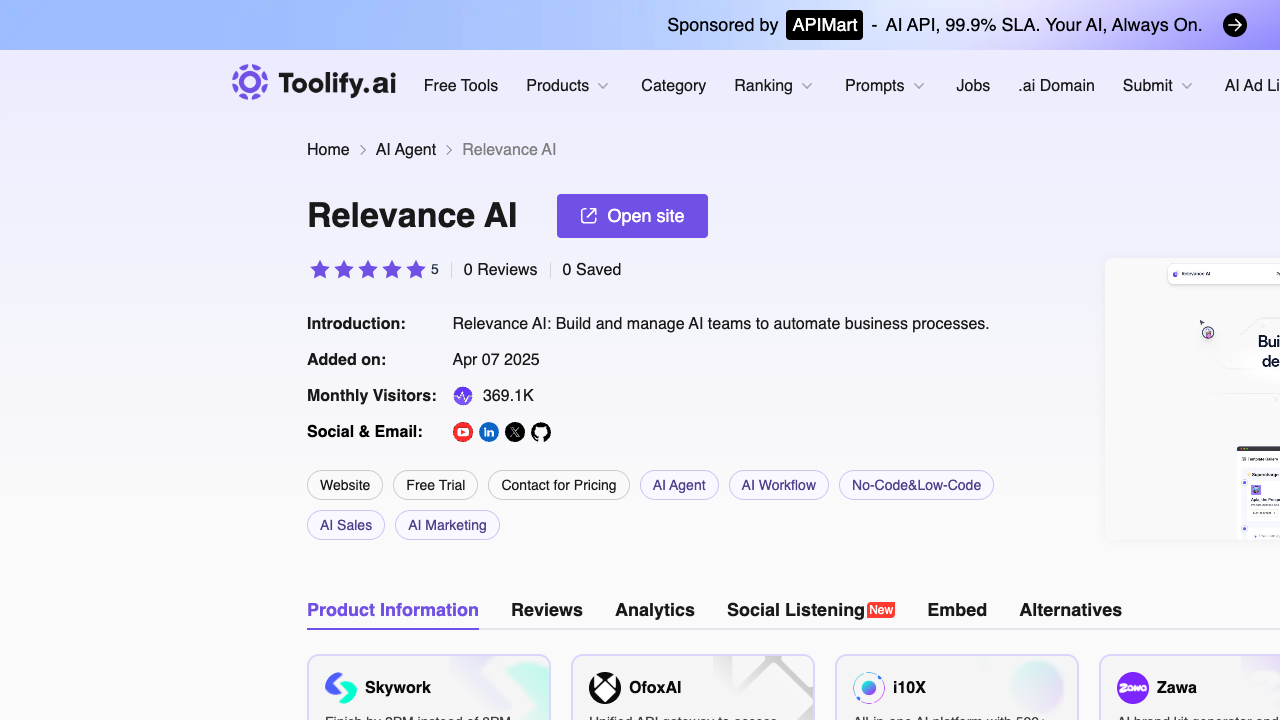The height and width of the screenshot is (720, 1280).
Task: Expand the Ranking dropdown menu
Action: pyautogui.click(x=774, y=86)
